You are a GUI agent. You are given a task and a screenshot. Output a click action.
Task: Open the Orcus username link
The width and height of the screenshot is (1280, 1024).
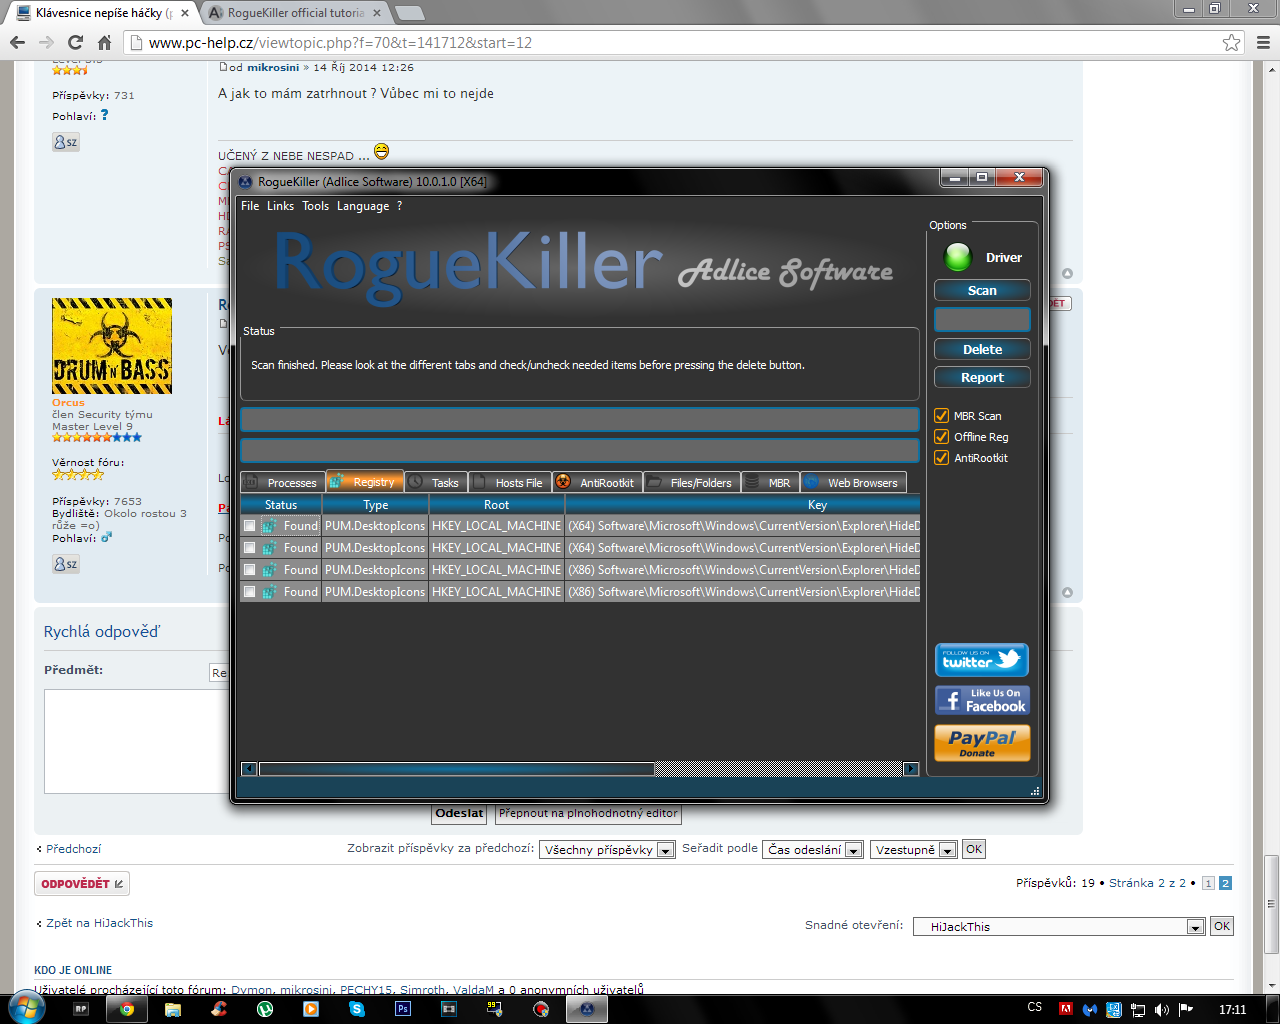click(x=68, y=402)
